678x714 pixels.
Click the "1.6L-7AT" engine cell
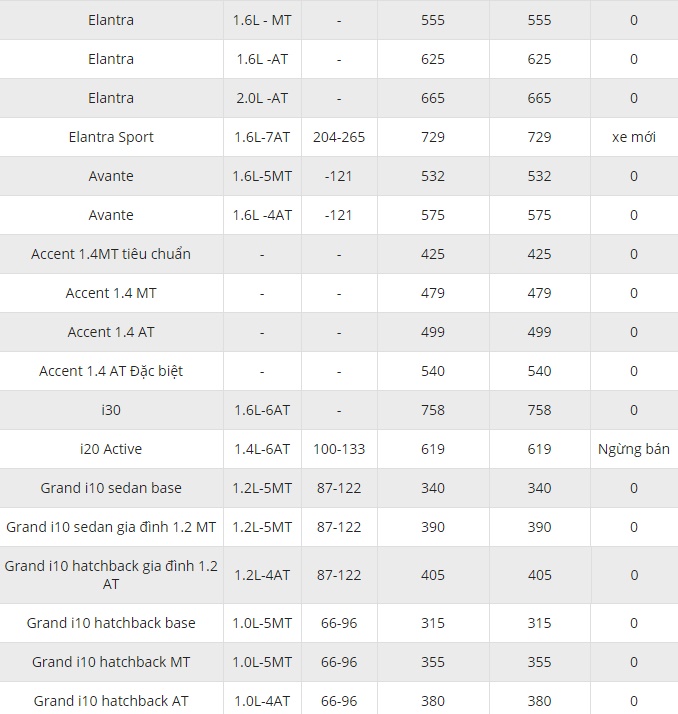coord(262,137)
